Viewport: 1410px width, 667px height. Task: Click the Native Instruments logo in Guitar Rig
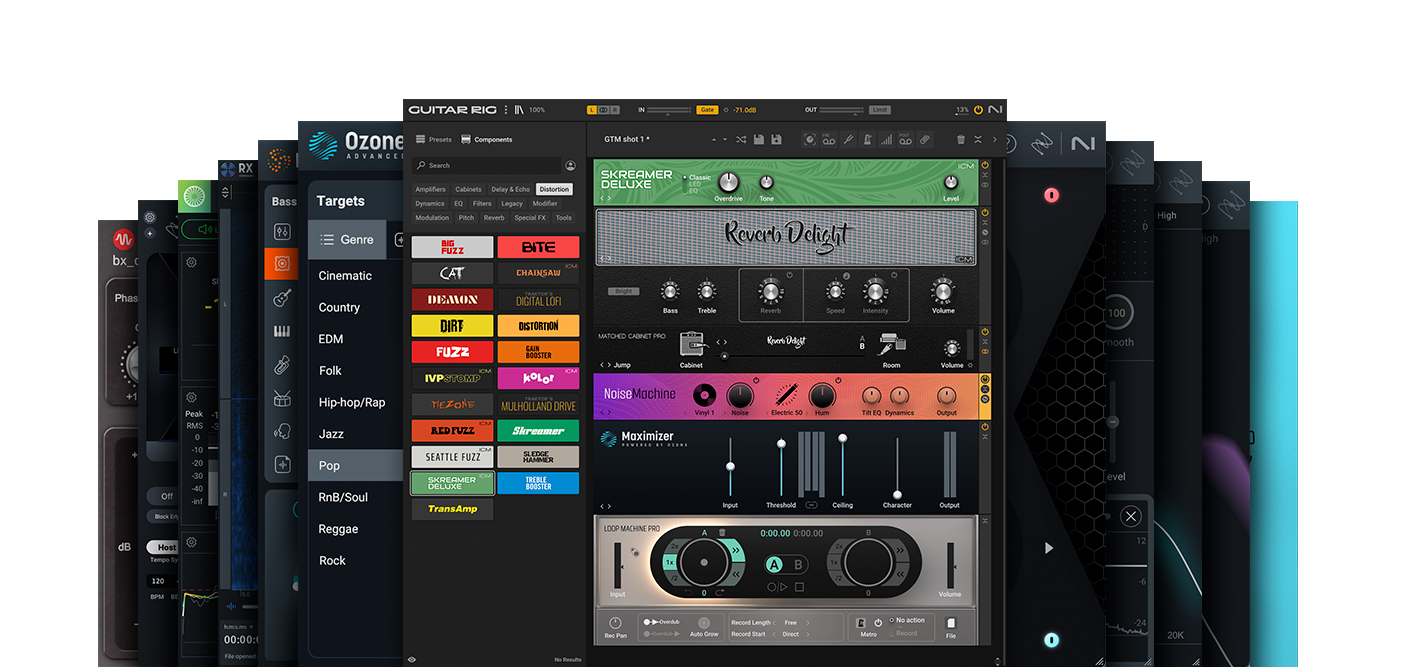pos(995,109)
